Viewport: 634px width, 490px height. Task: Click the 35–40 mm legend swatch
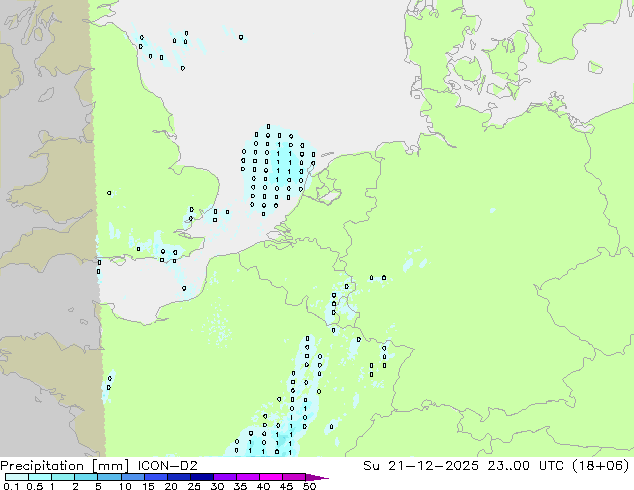[247, 477]
